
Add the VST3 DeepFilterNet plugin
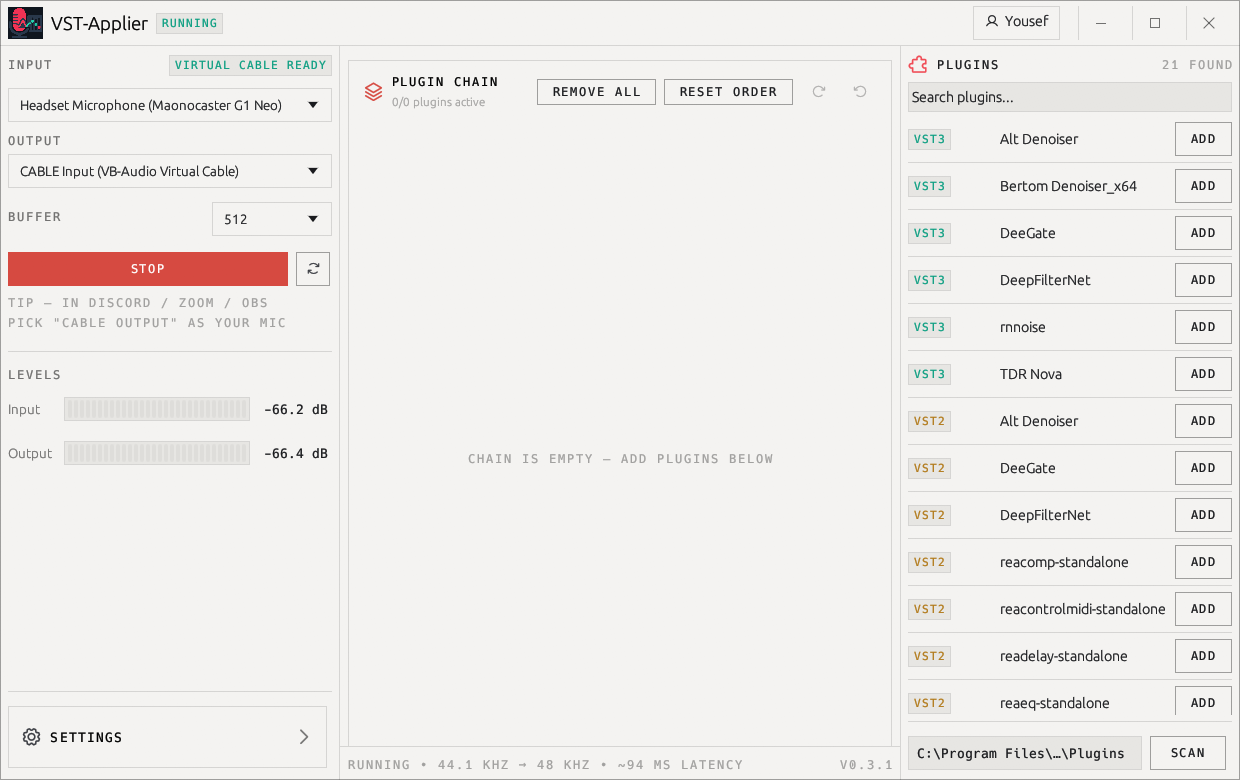1203,280
